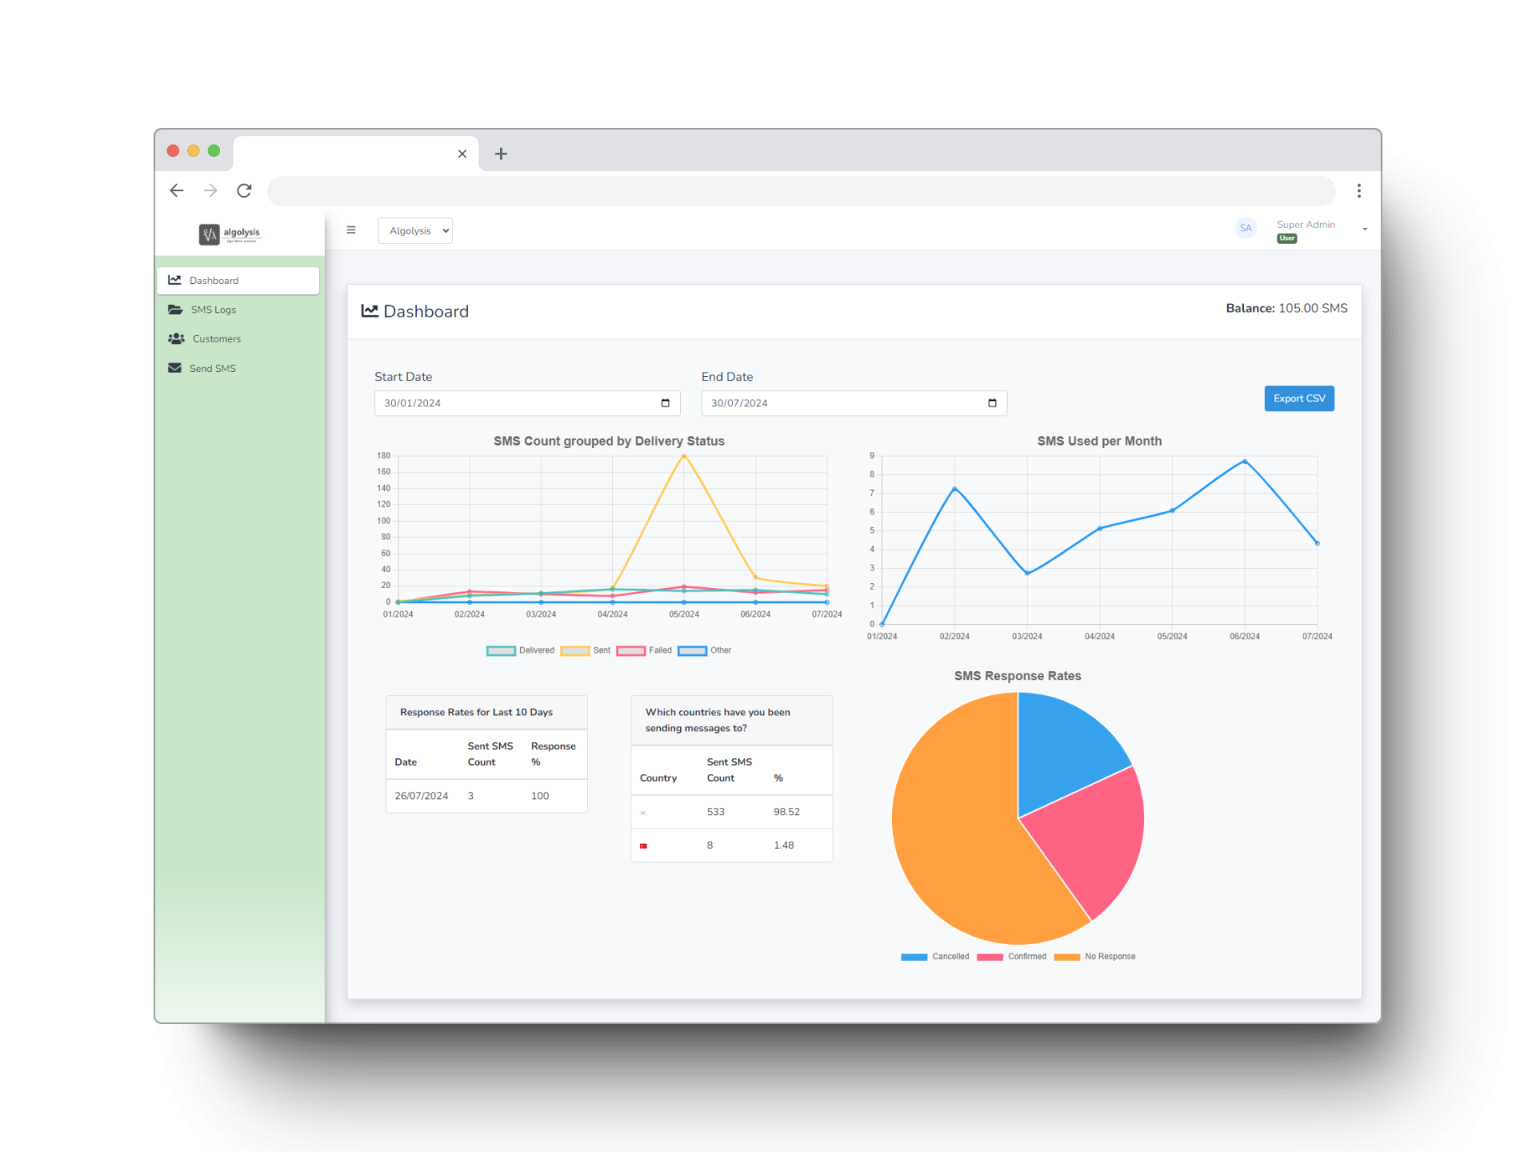This screenshot has width=1536, height=1152.
Task: Toggle the No Response pie legend swatch
Action: [1067, 957]
